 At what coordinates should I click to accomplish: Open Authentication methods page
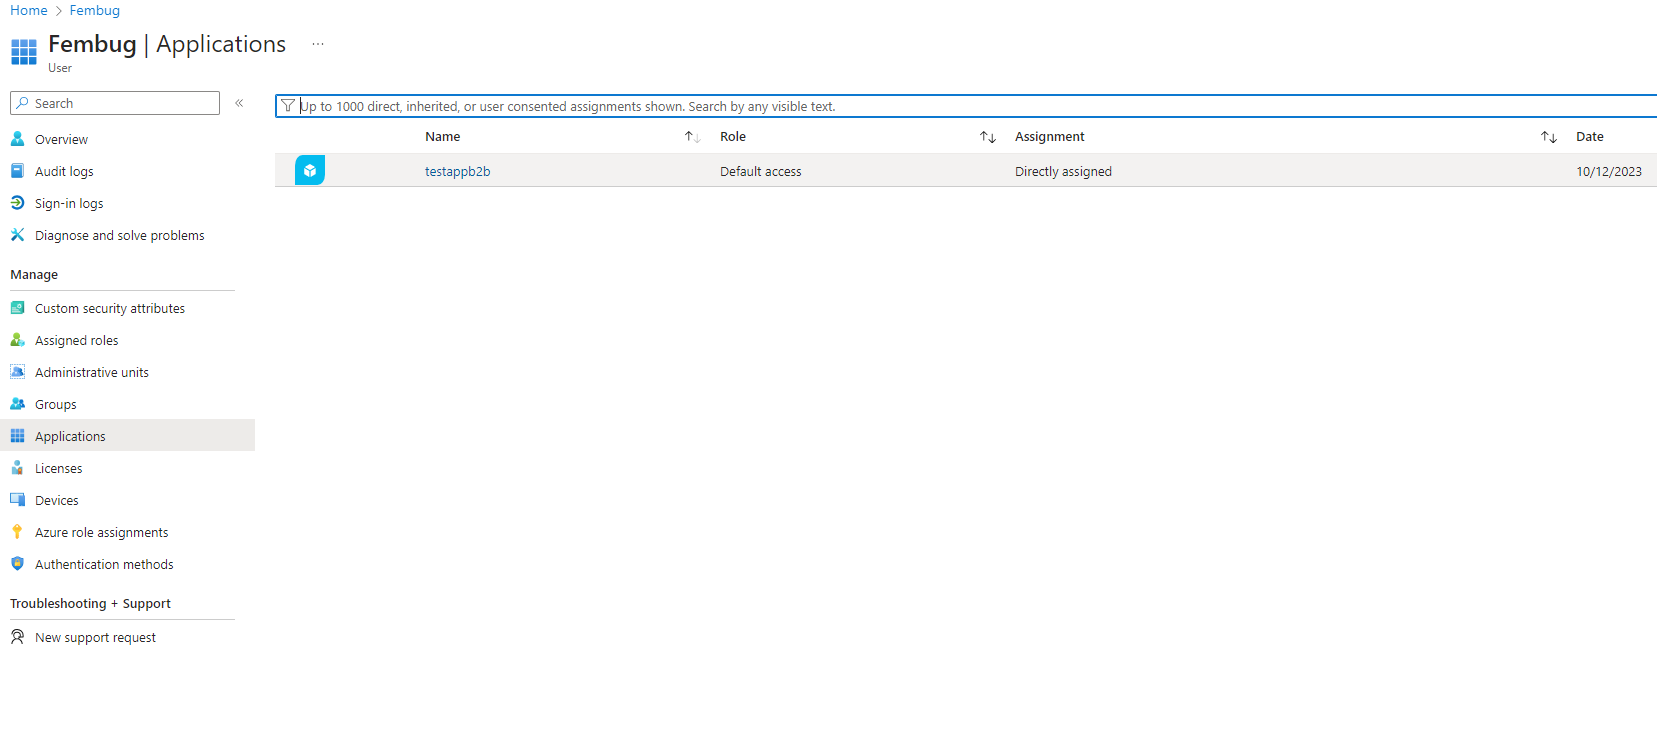[x=104, y=565]
